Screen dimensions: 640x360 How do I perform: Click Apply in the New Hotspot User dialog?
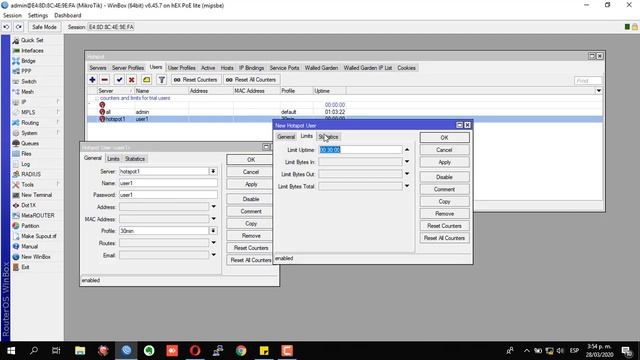(444, 162)
